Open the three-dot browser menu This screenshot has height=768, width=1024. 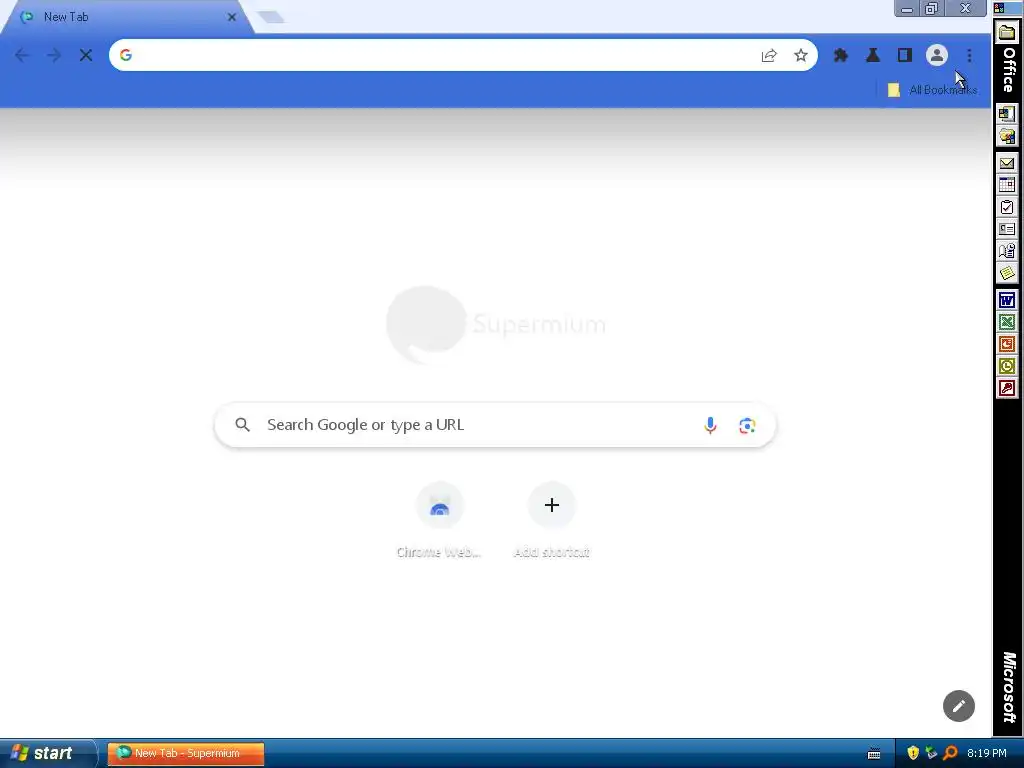click(969, 56)
